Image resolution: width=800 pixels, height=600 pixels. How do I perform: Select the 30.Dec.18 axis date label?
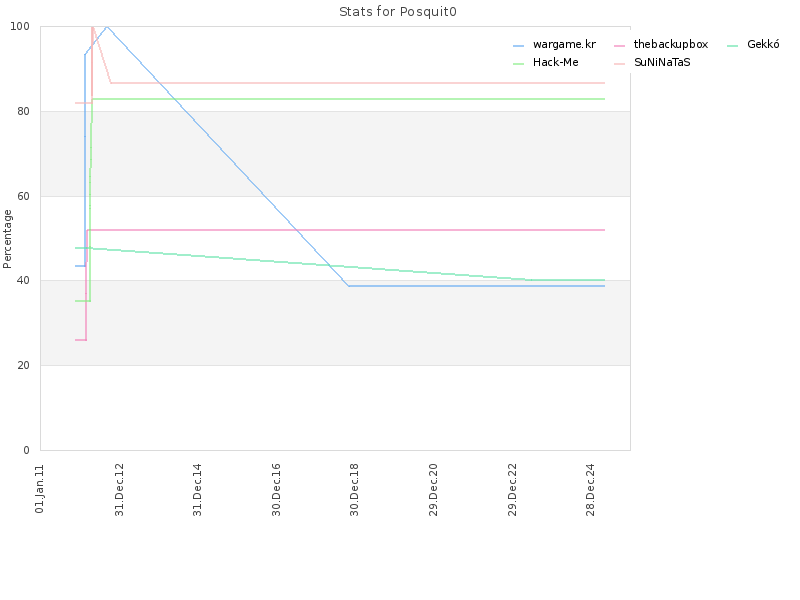[354, 490]
